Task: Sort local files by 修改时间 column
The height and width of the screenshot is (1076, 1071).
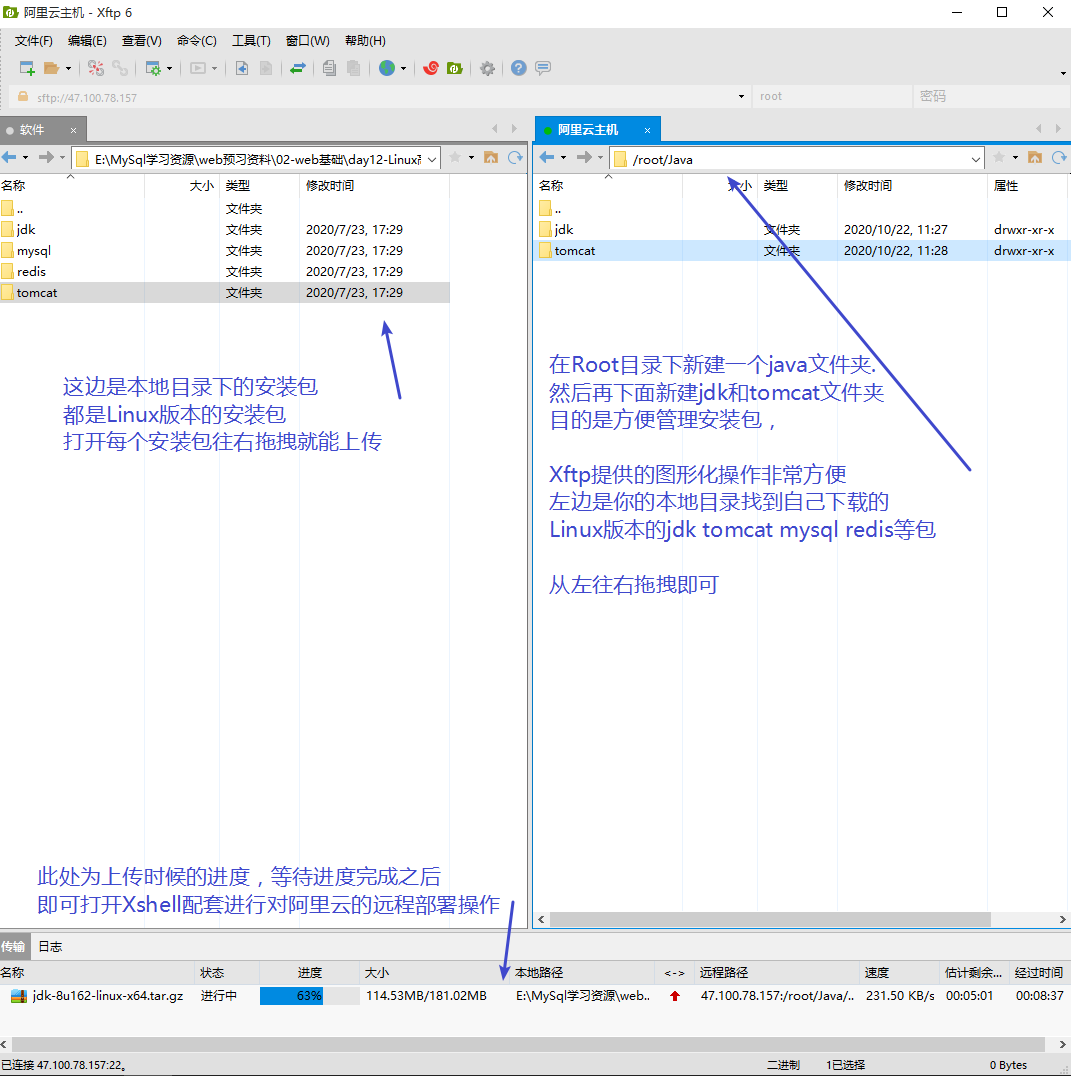Action: (375, 185)
